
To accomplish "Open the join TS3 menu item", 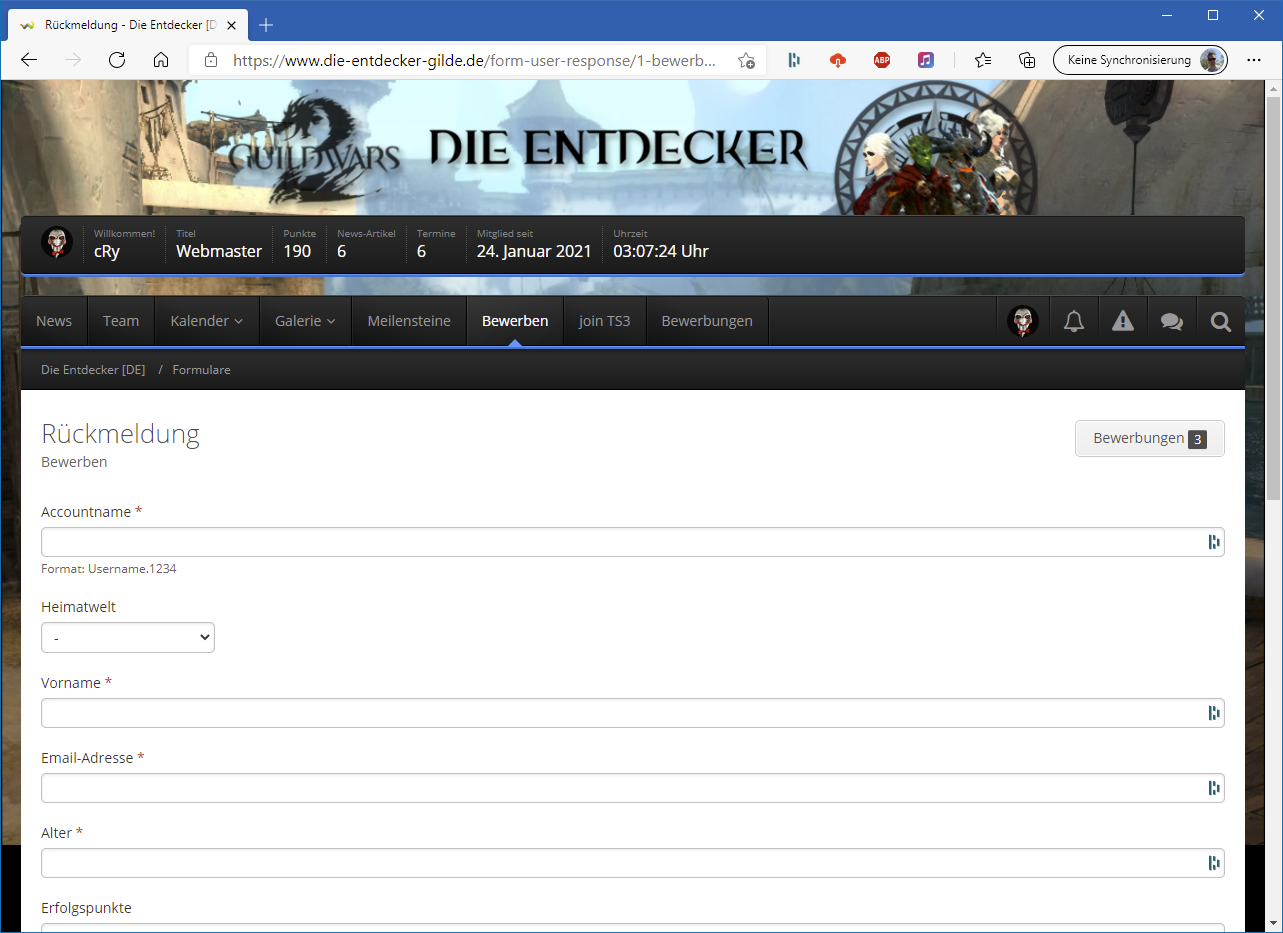I will click(x=605, y=321).
